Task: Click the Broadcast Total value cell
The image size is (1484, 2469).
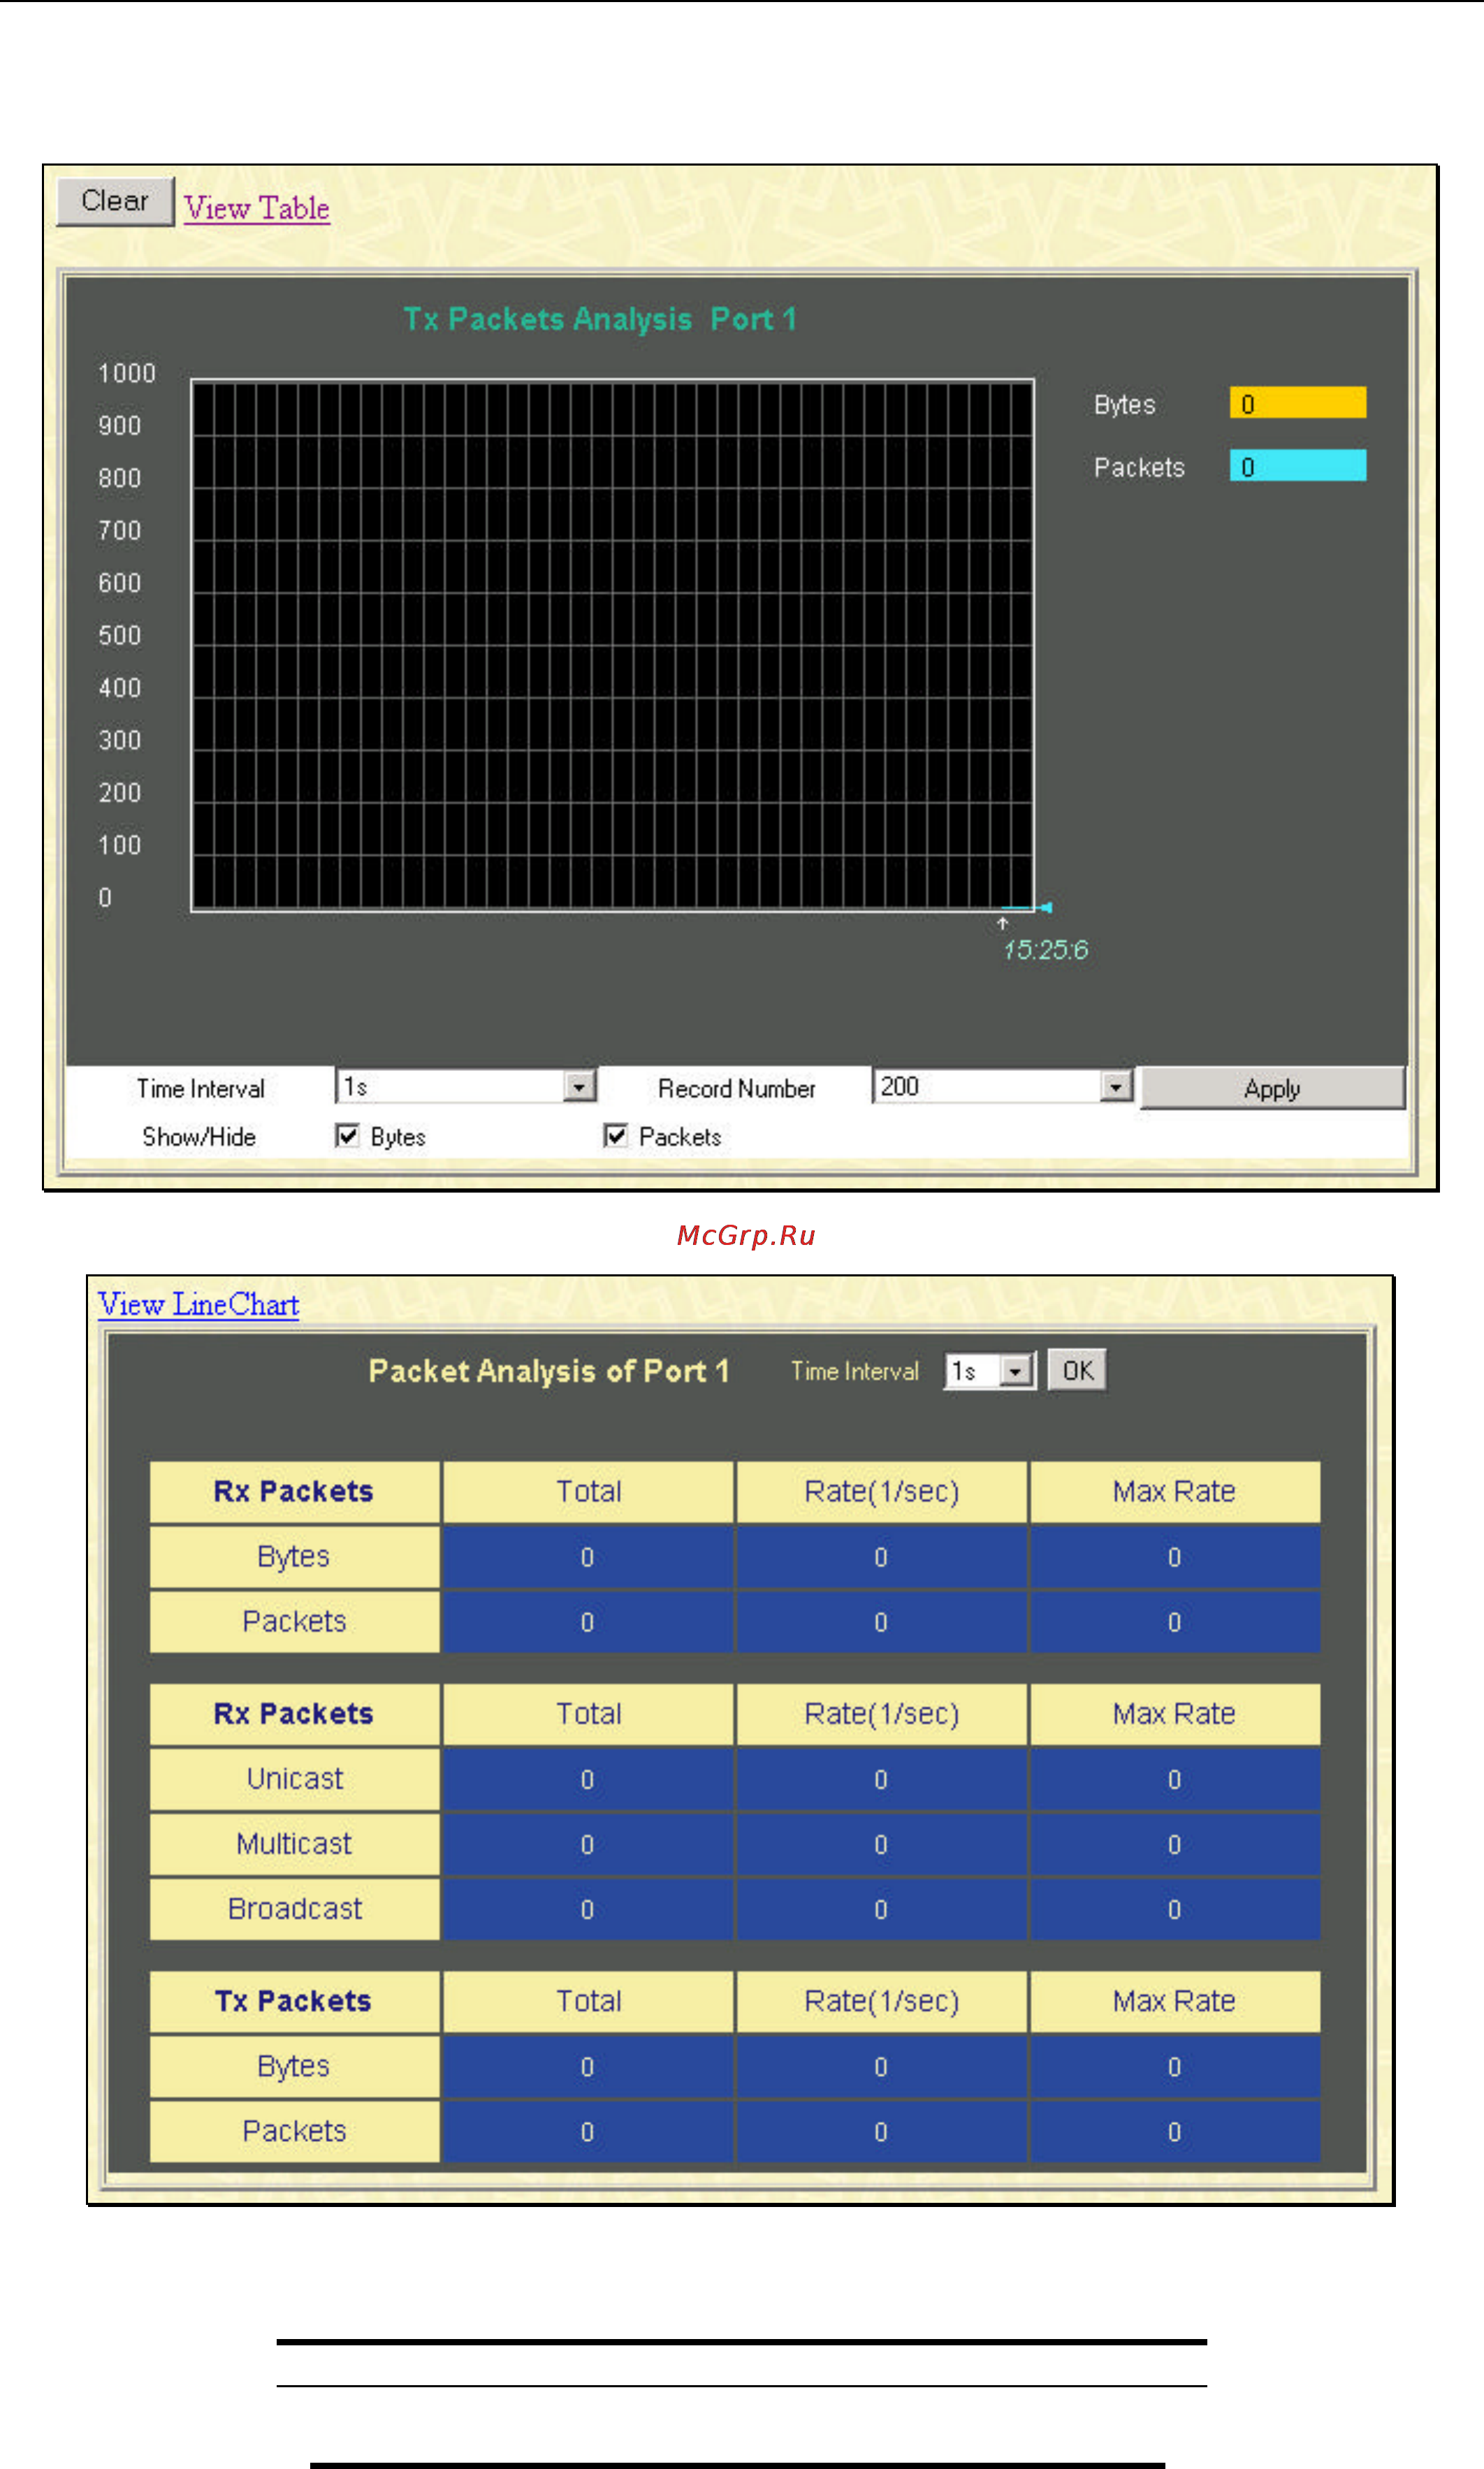Action: click(x=588, y=1909)
